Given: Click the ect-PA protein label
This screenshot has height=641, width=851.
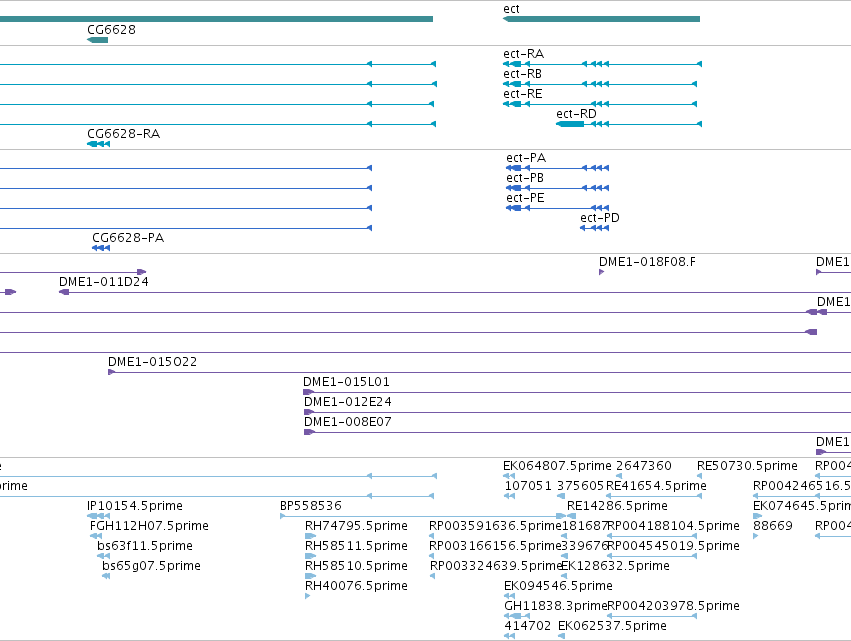Looking at the screenshot, I should coord(526,158).
